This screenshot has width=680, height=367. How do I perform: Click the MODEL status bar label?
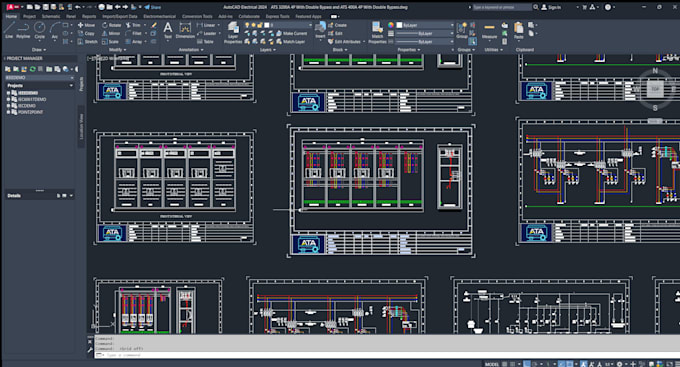(492, 364)
